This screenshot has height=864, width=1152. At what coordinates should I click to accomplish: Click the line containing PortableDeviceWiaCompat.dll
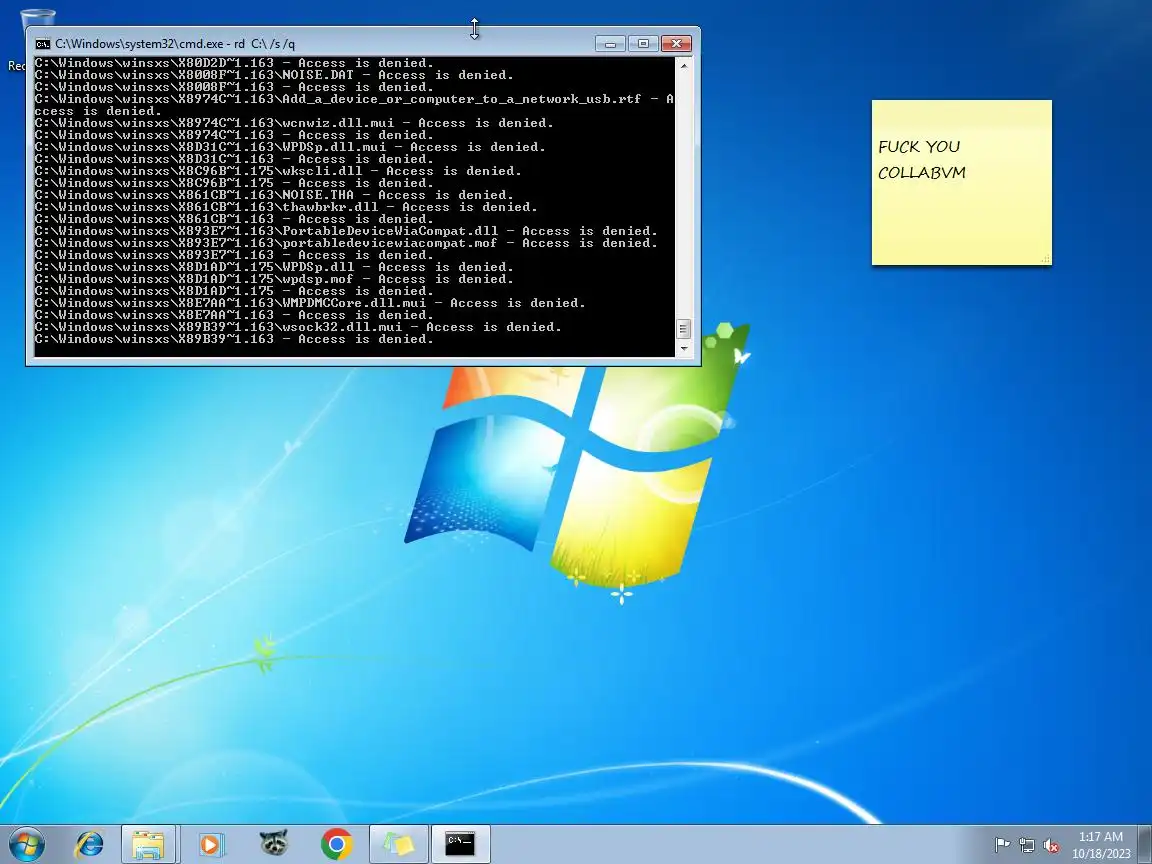pyautogui.click(x=346, y=231)
